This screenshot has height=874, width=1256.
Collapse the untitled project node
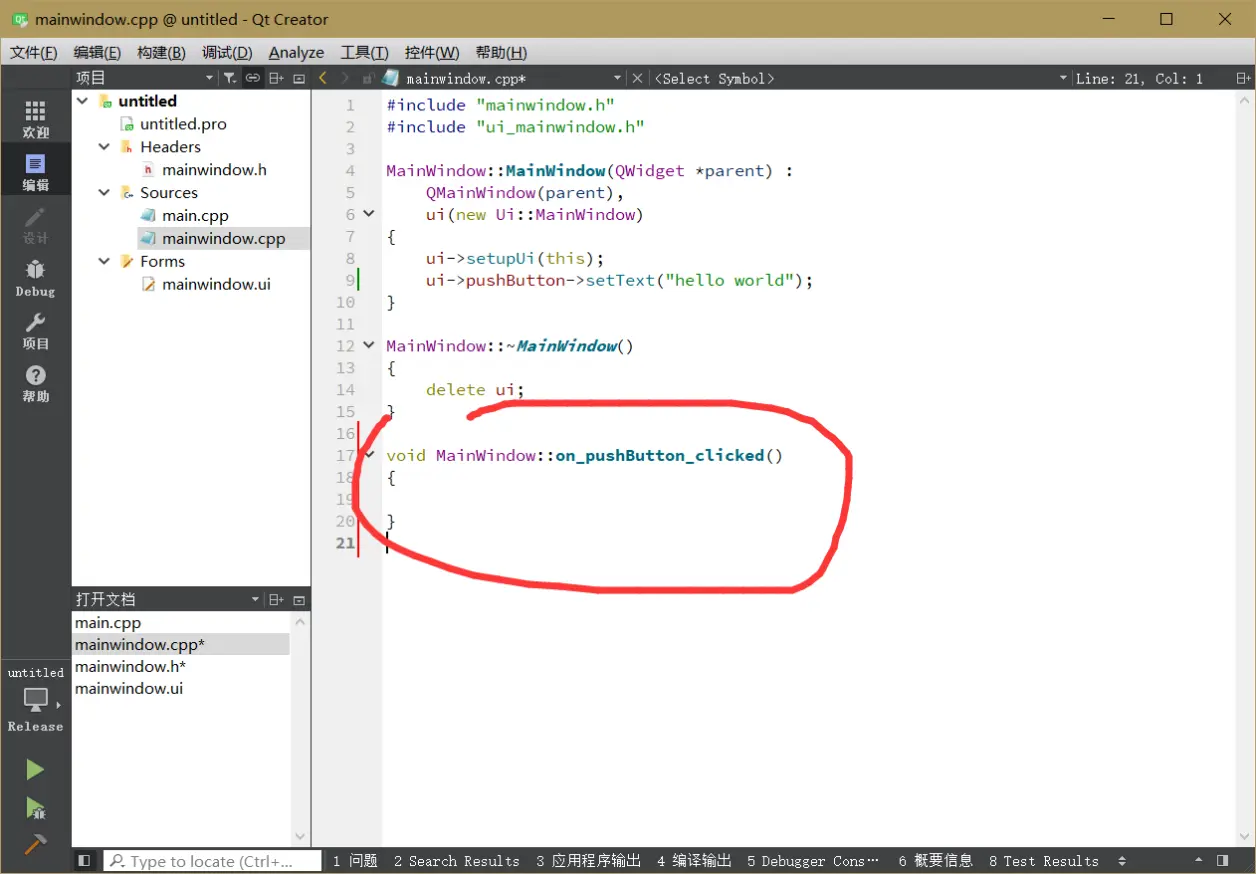(82, 101)
